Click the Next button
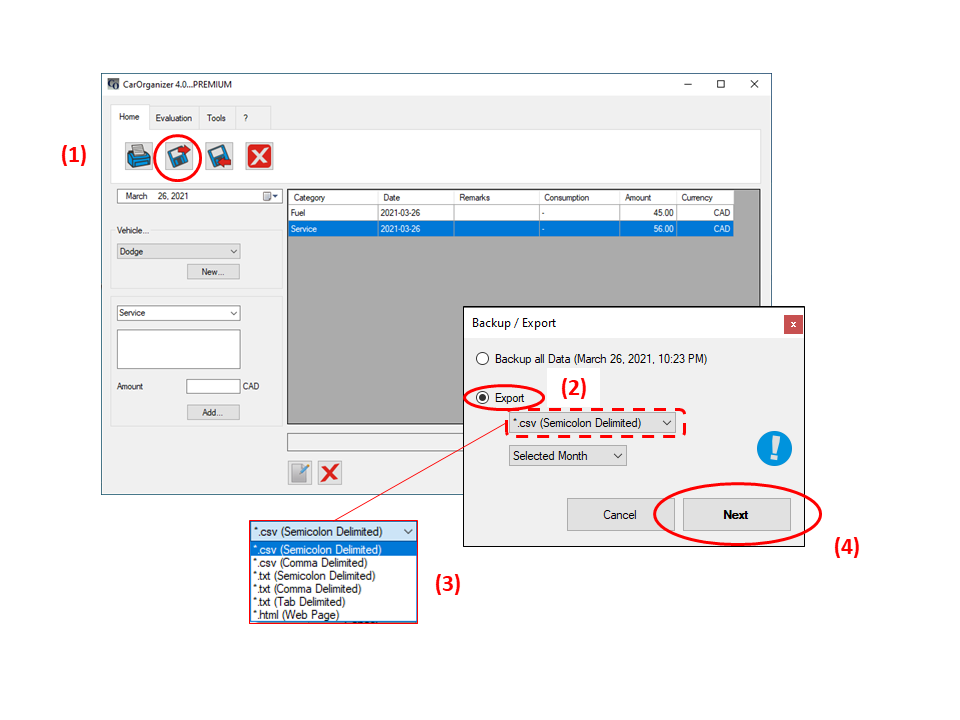The image size is (960, 720). coord(736,515)
